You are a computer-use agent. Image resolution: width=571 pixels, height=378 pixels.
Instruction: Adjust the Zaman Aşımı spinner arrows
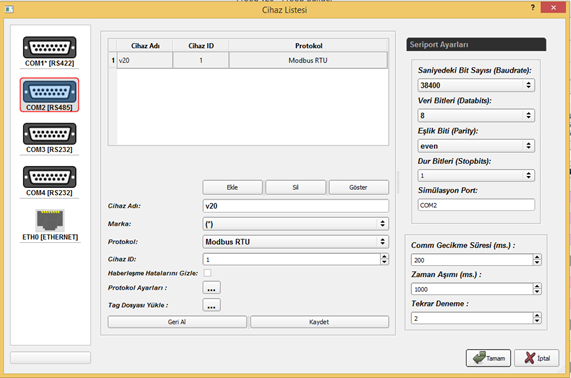[x=537, y=289]
